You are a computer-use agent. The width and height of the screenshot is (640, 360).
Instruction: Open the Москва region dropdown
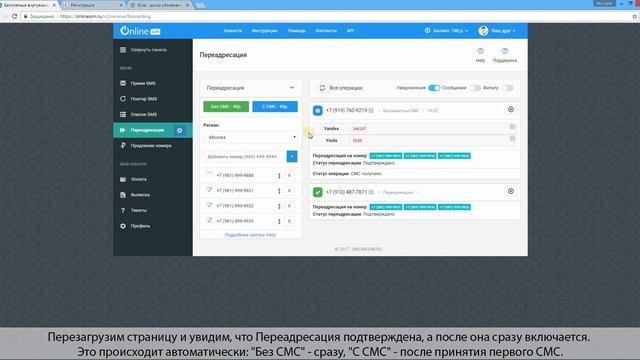(x=250, y=137)
